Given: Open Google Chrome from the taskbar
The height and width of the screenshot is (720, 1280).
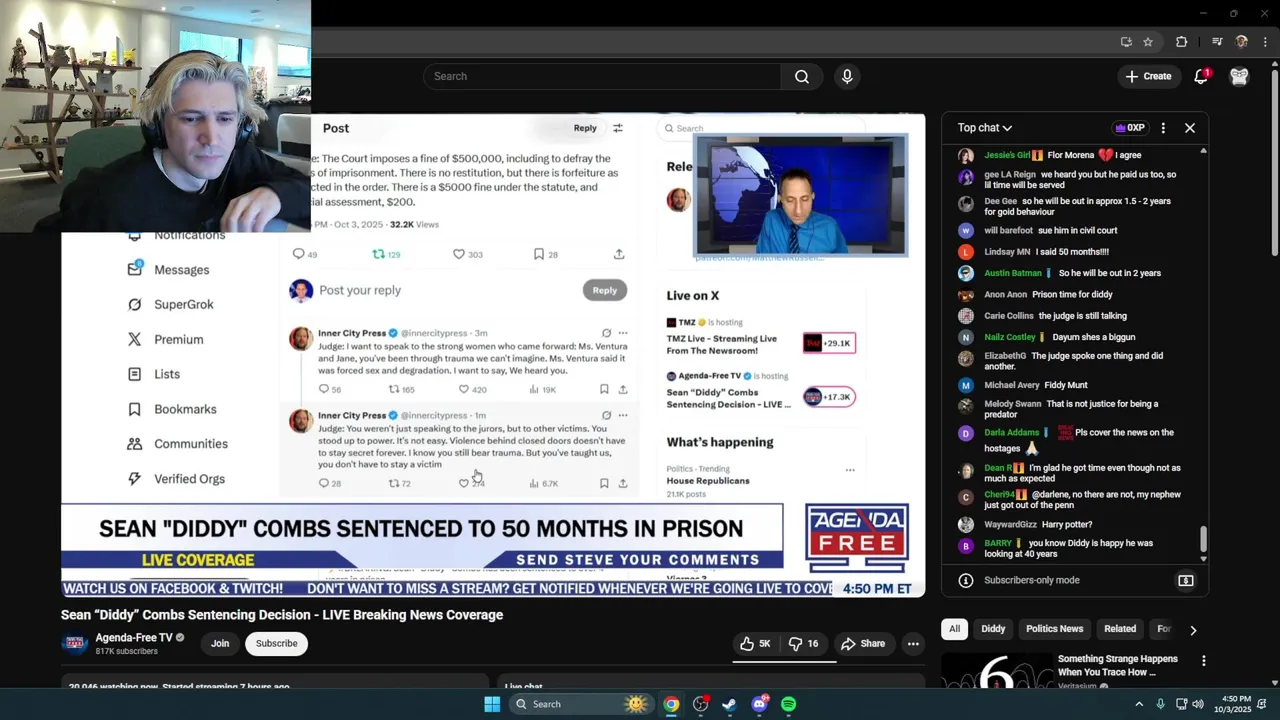Looking at the screenshot, I should tap(671, 704).
